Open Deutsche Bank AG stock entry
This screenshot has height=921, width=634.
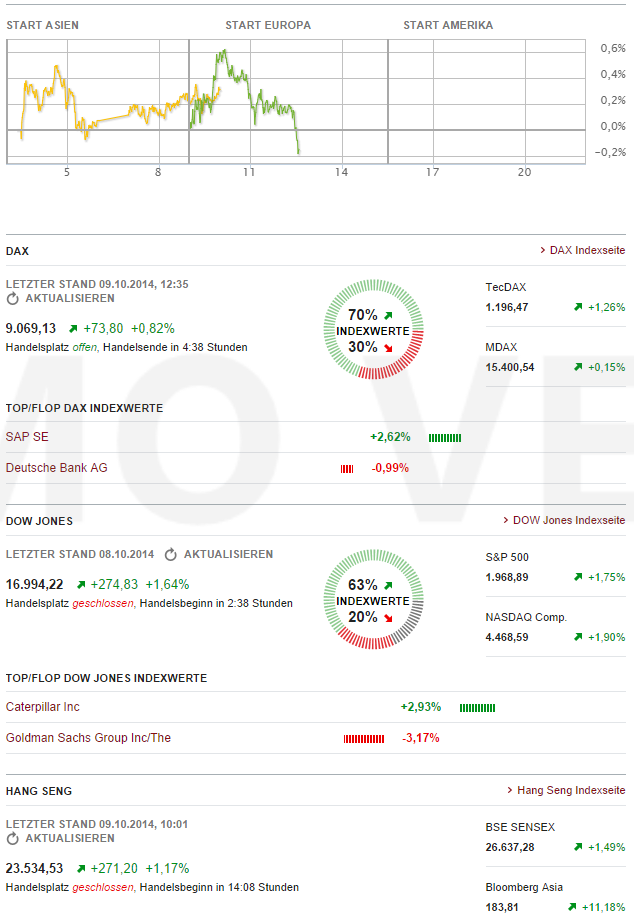point(56,467)
